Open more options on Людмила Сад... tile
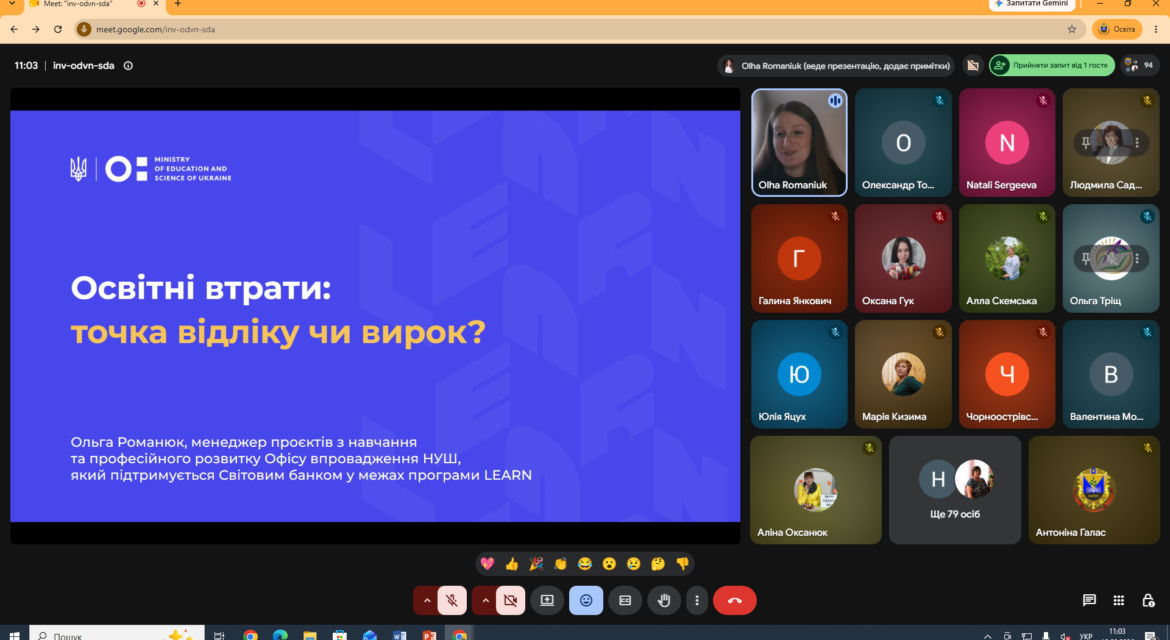The height and width of the screenshot is (640, 1170). pyautogui.click(x=1137, y=142)
